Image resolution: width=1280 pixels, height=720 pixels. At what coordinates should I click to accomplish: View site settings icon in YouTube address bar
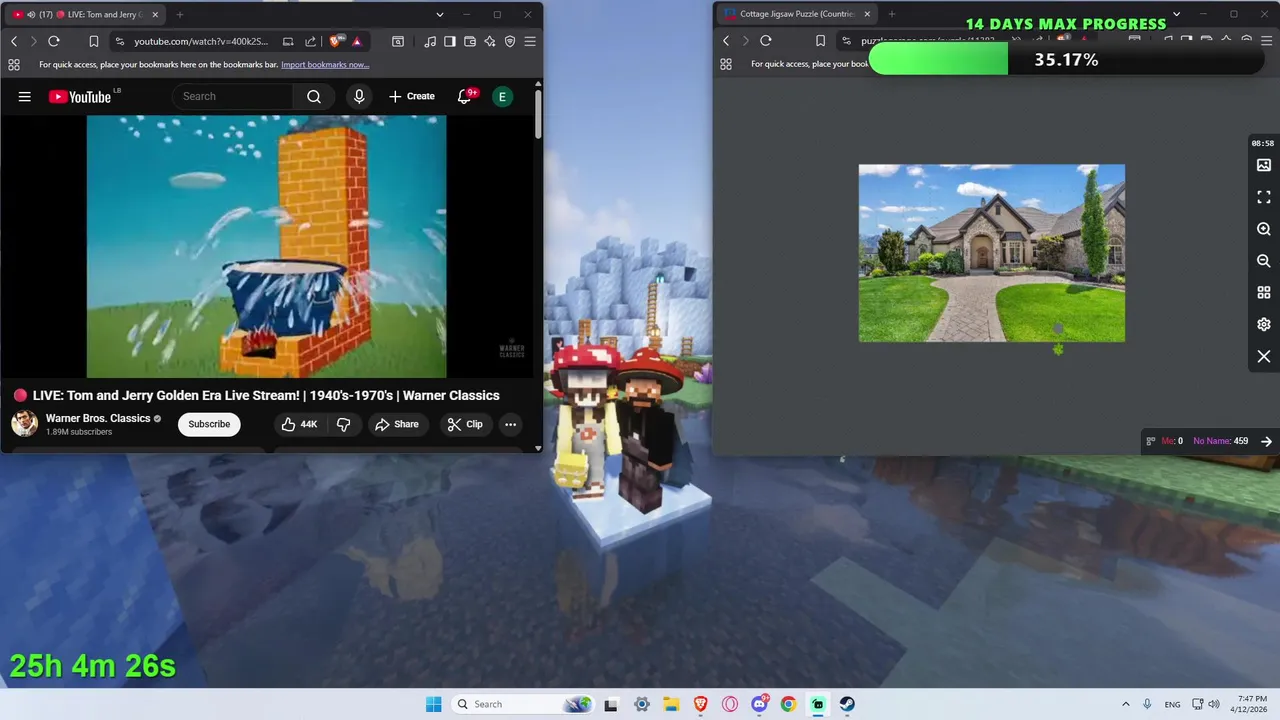coord(120,41)
